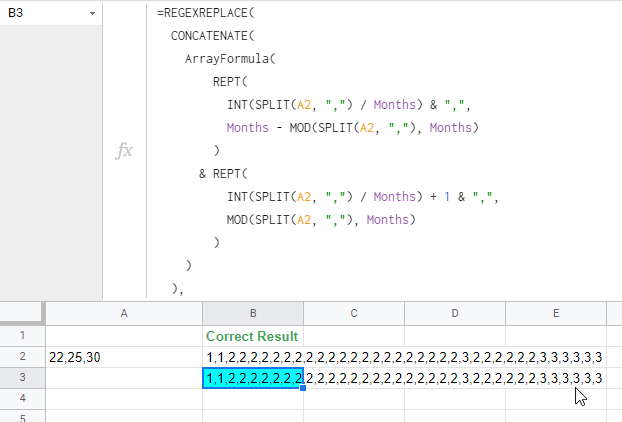Image resolution: width=622 pixels, height=422 pixels.
Task: Click the fill handle of cell B3
Action: [x=303, y=388]
